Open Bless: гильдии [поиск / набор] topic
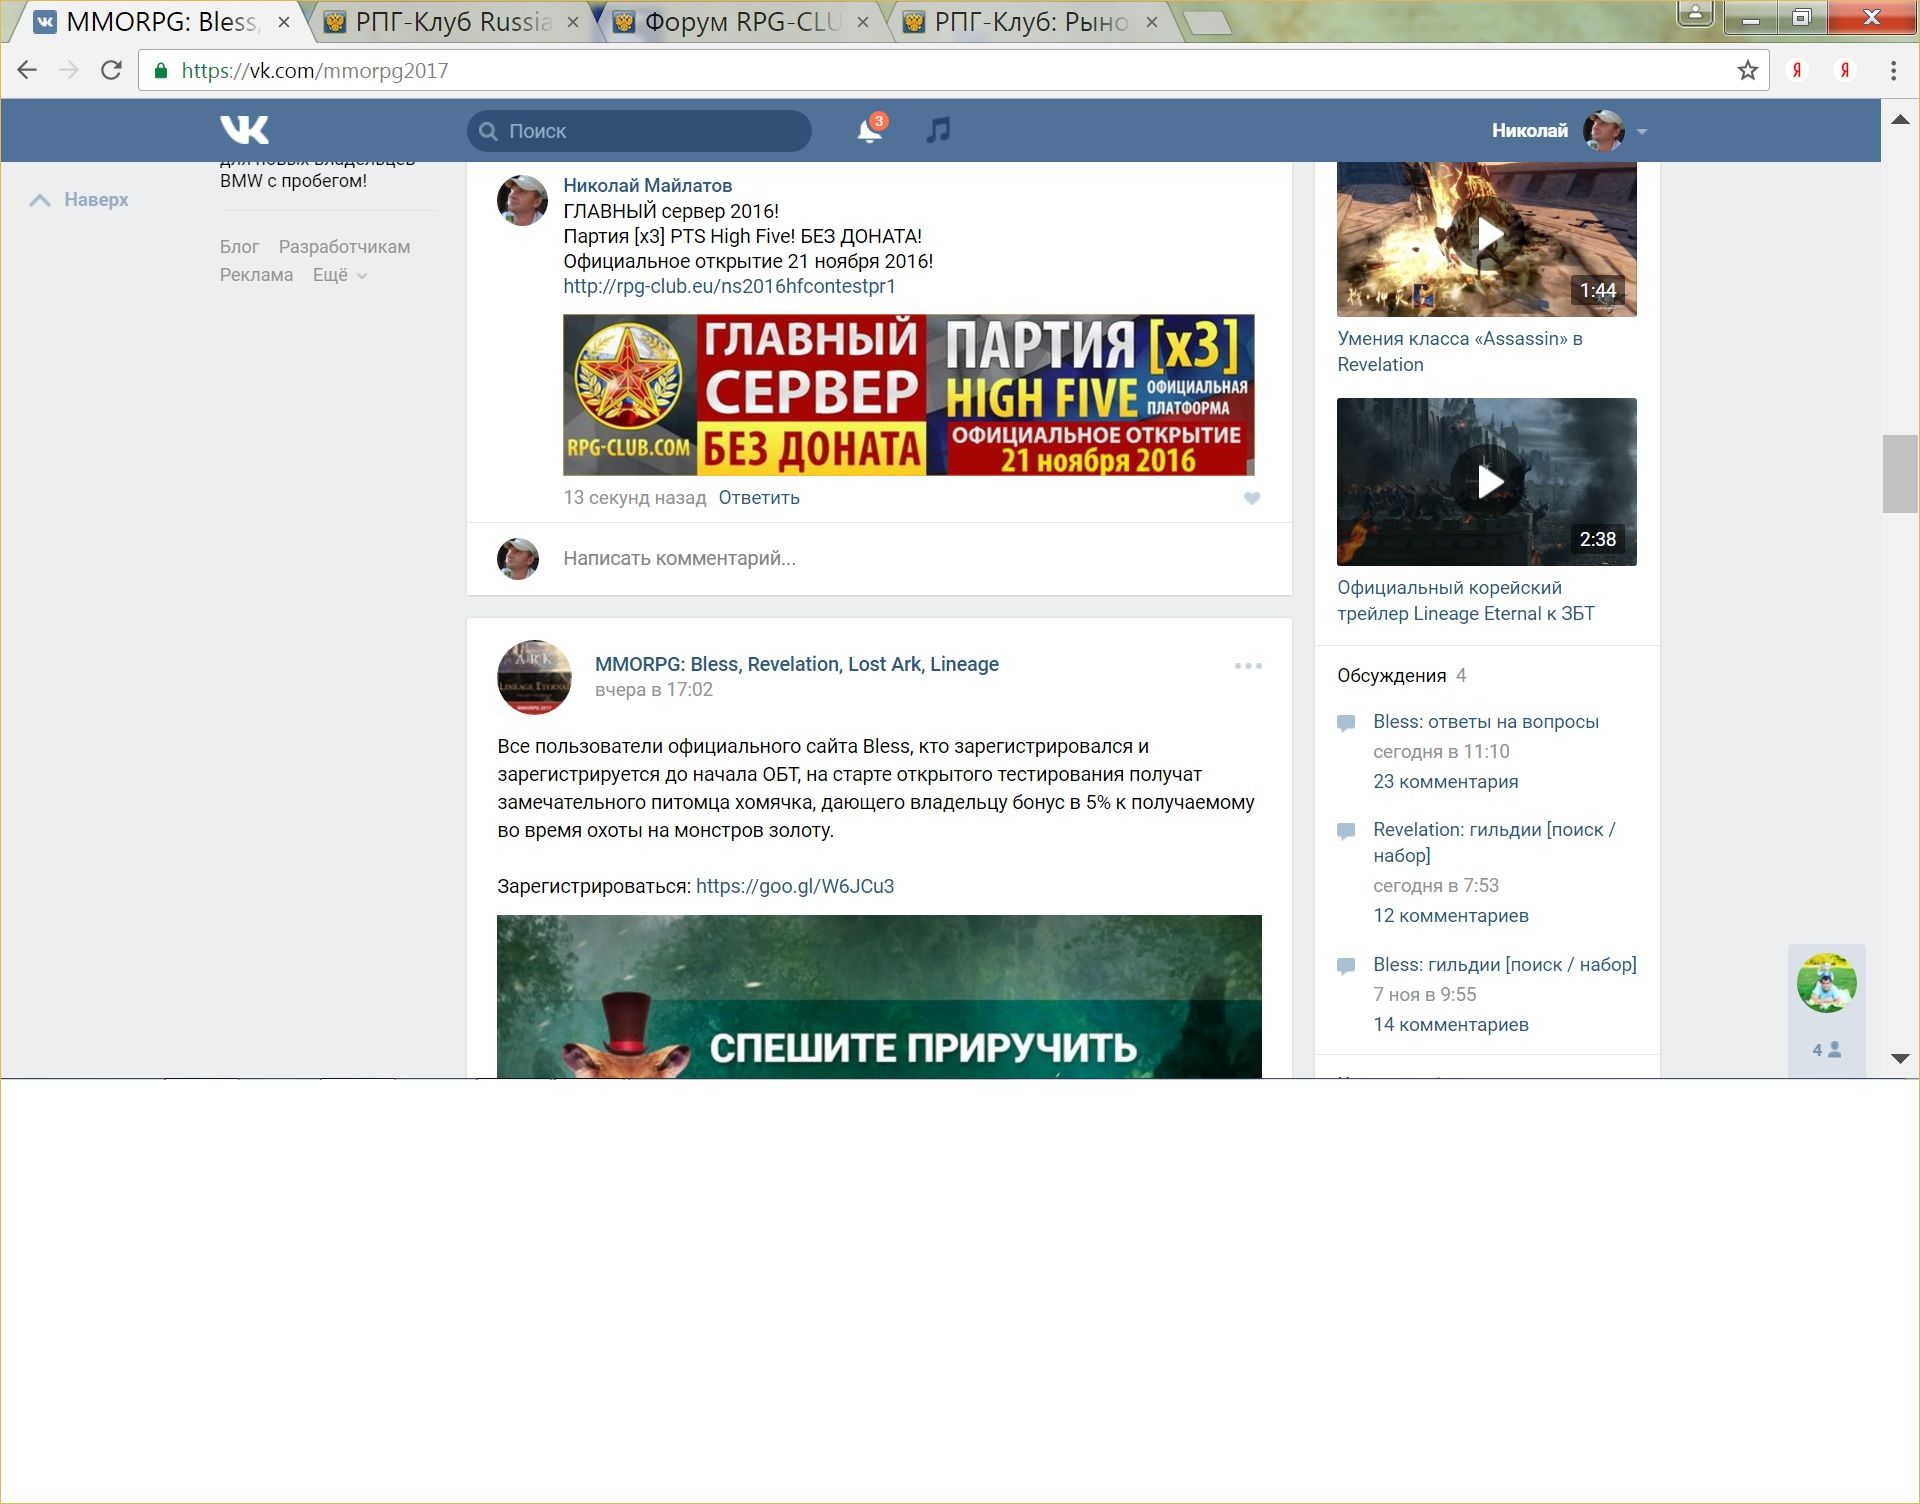 coord(1505,965)
